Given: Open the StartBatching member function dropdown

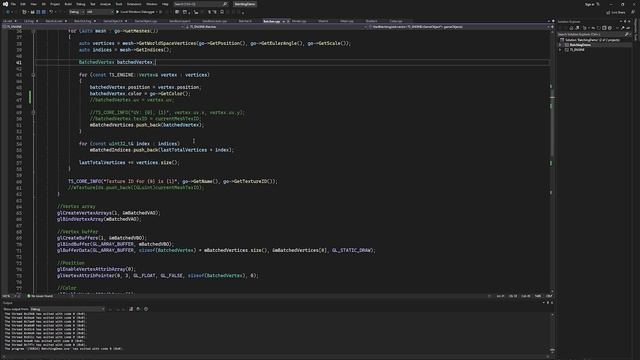Looking at the screenshot, I should pos(459,27).
